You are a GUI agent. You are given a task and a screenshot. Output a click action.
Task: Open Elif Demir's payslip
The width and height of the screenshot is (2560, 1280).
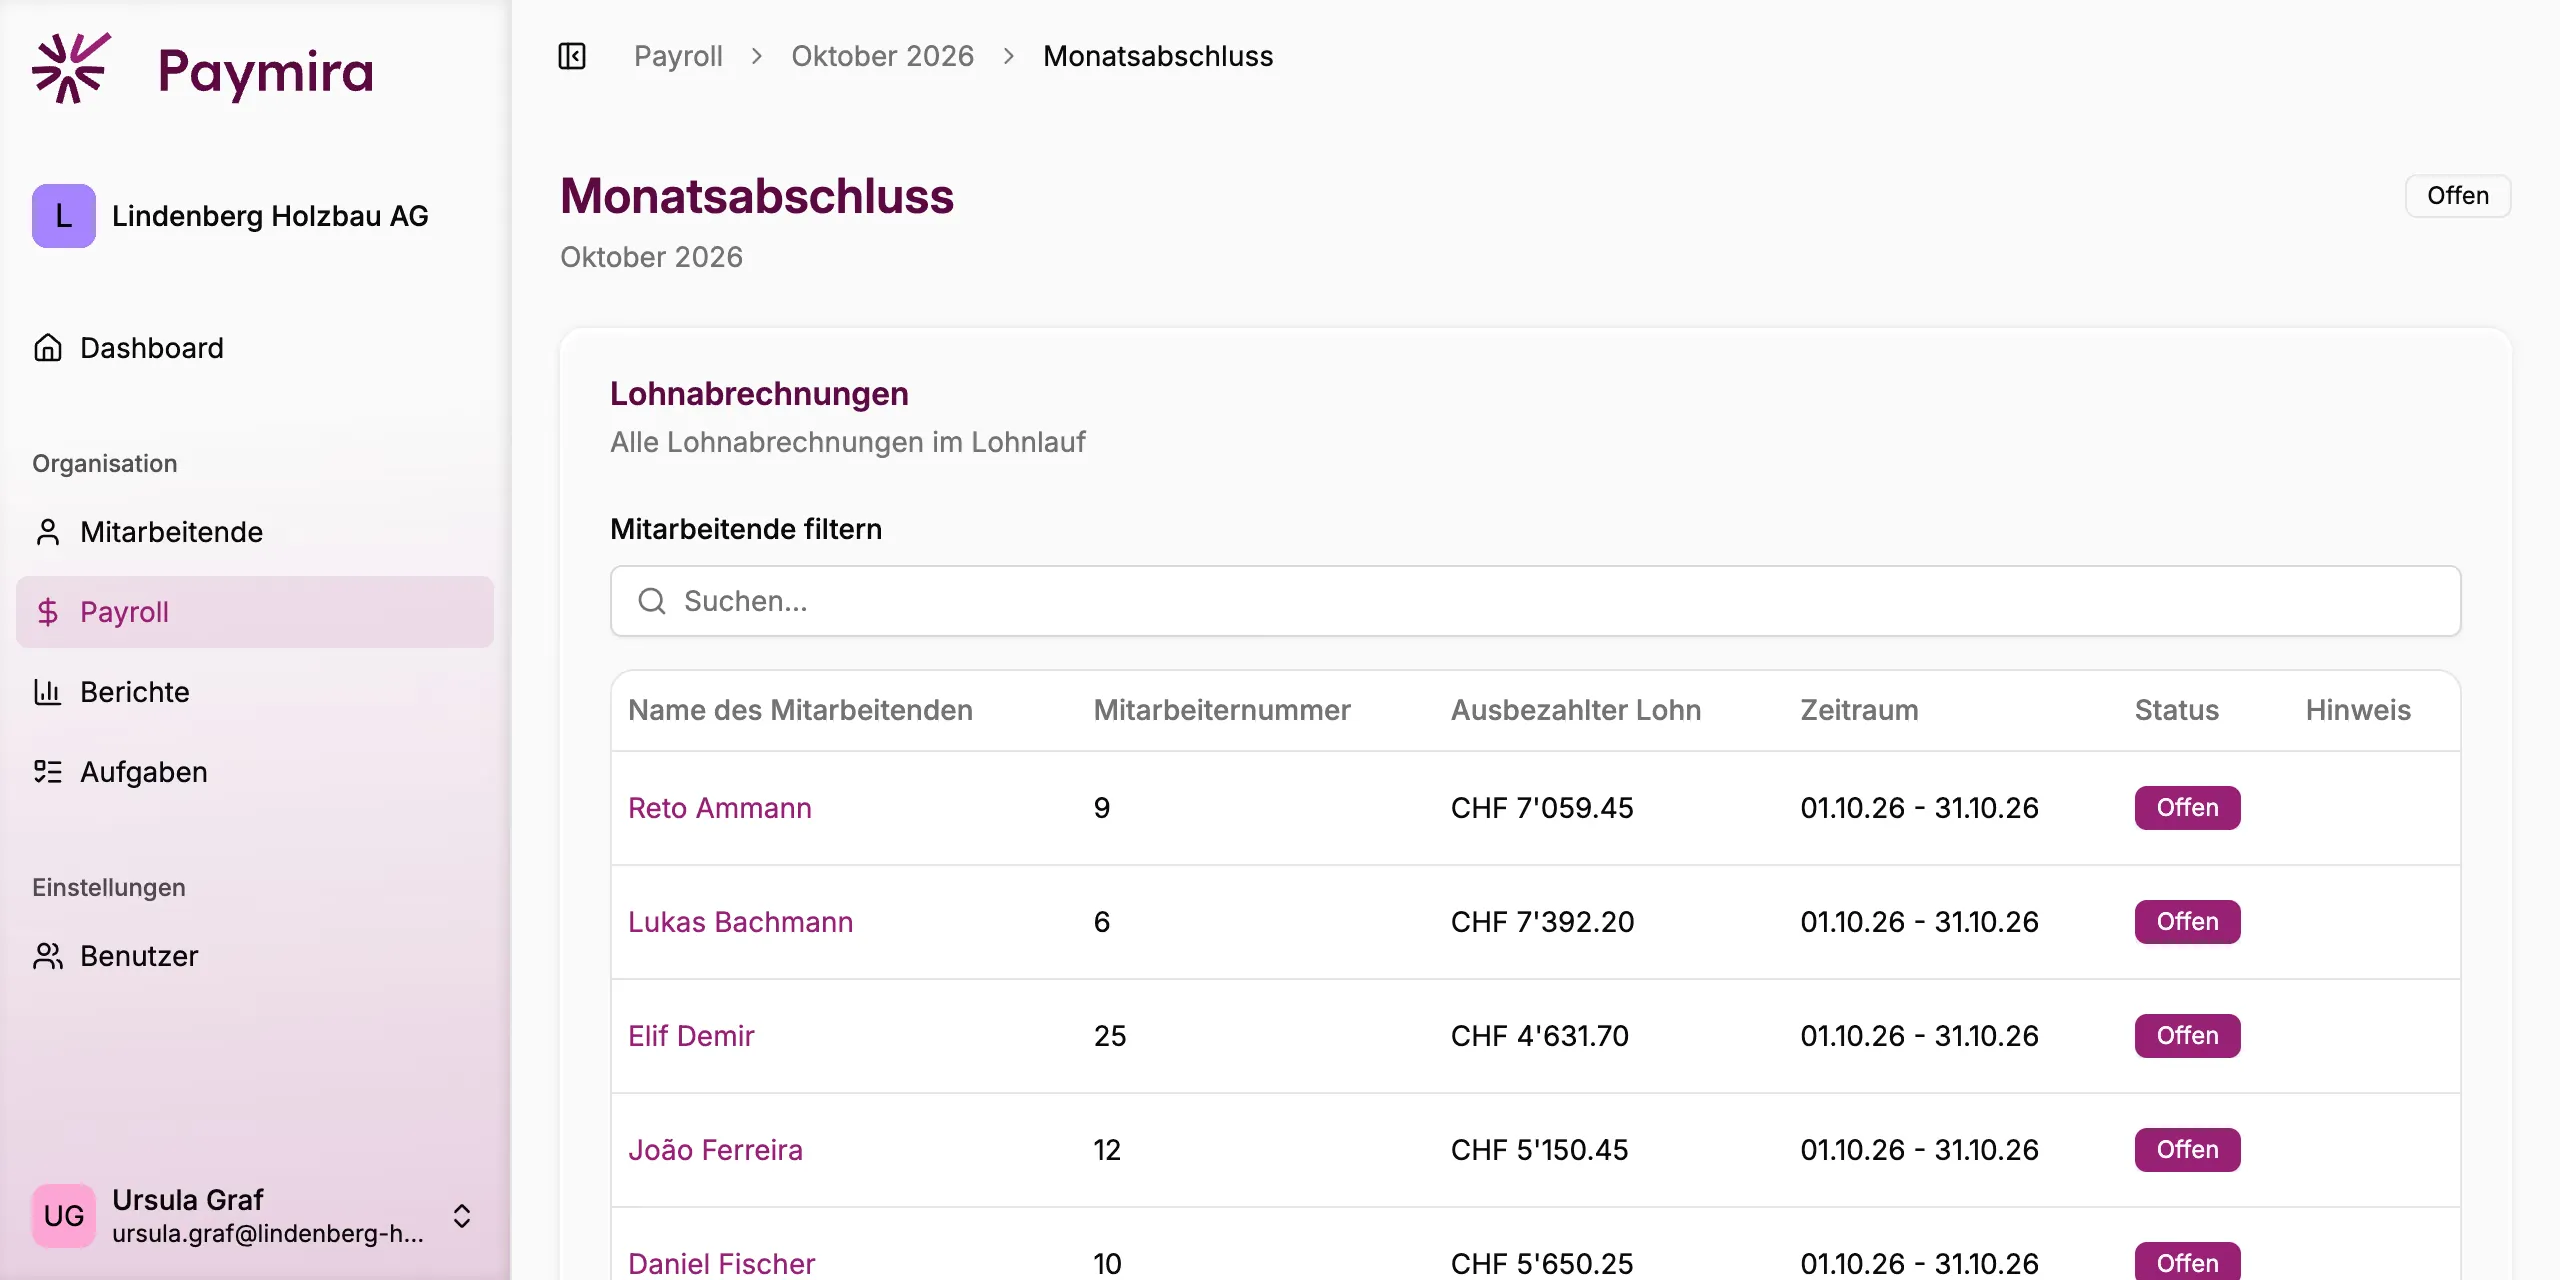click(691, 1036)
